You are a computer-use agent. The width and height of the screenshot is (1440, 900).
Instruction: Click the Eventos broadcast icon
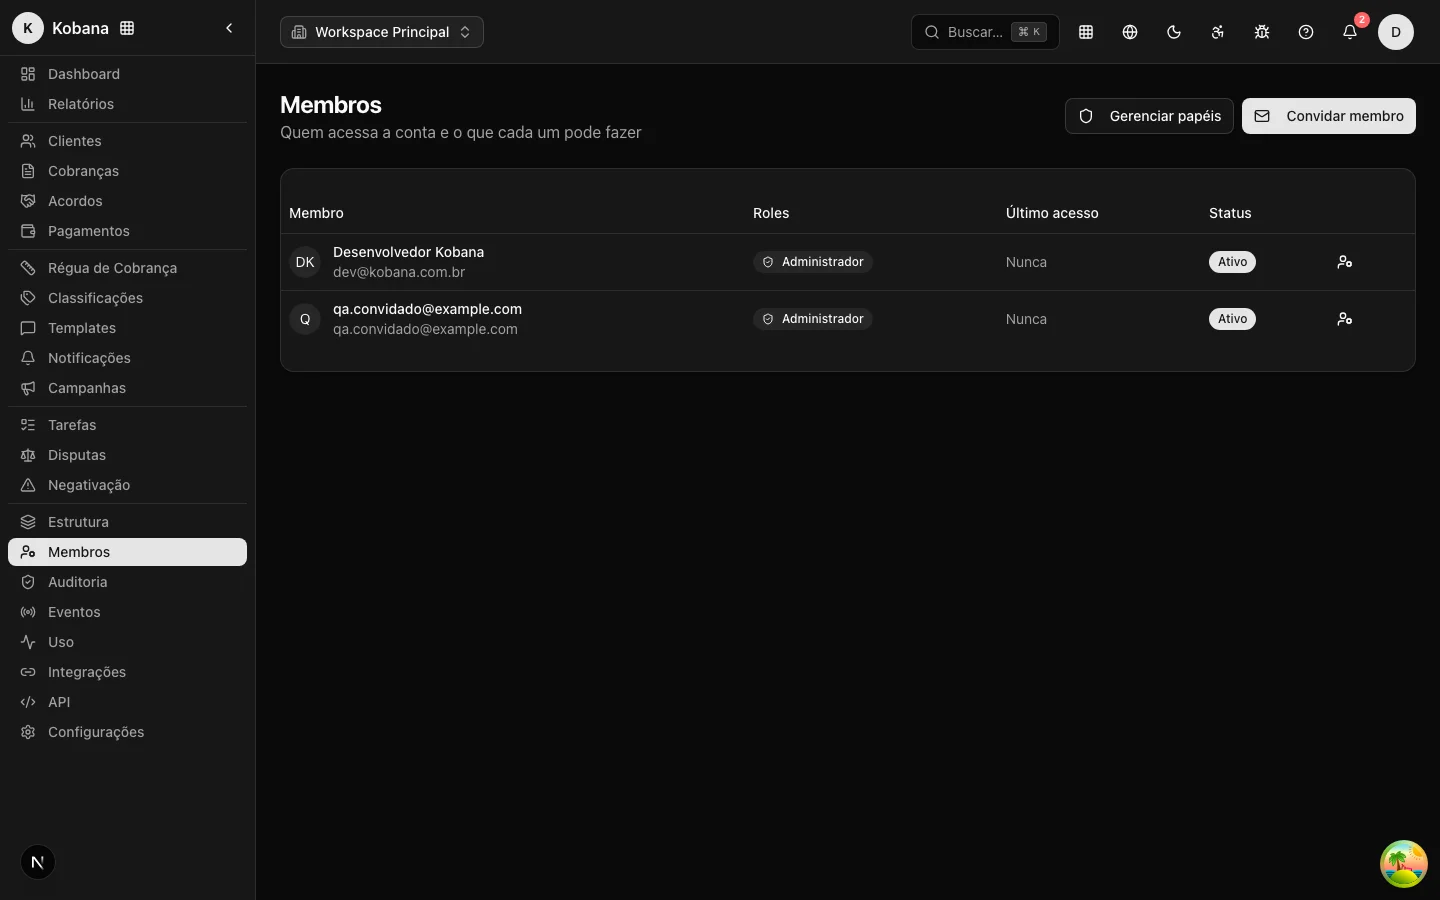(28, 612)
